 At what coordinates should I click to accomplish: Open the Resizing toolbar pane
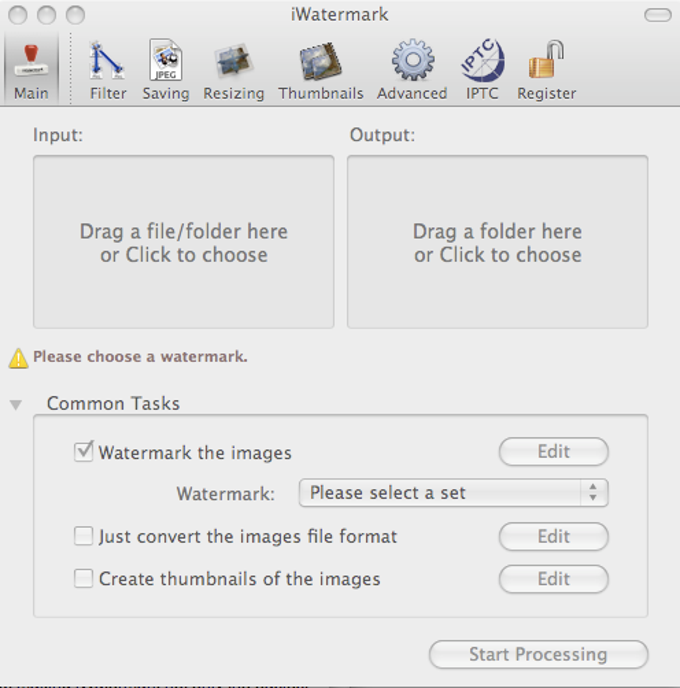pos(233,70)
